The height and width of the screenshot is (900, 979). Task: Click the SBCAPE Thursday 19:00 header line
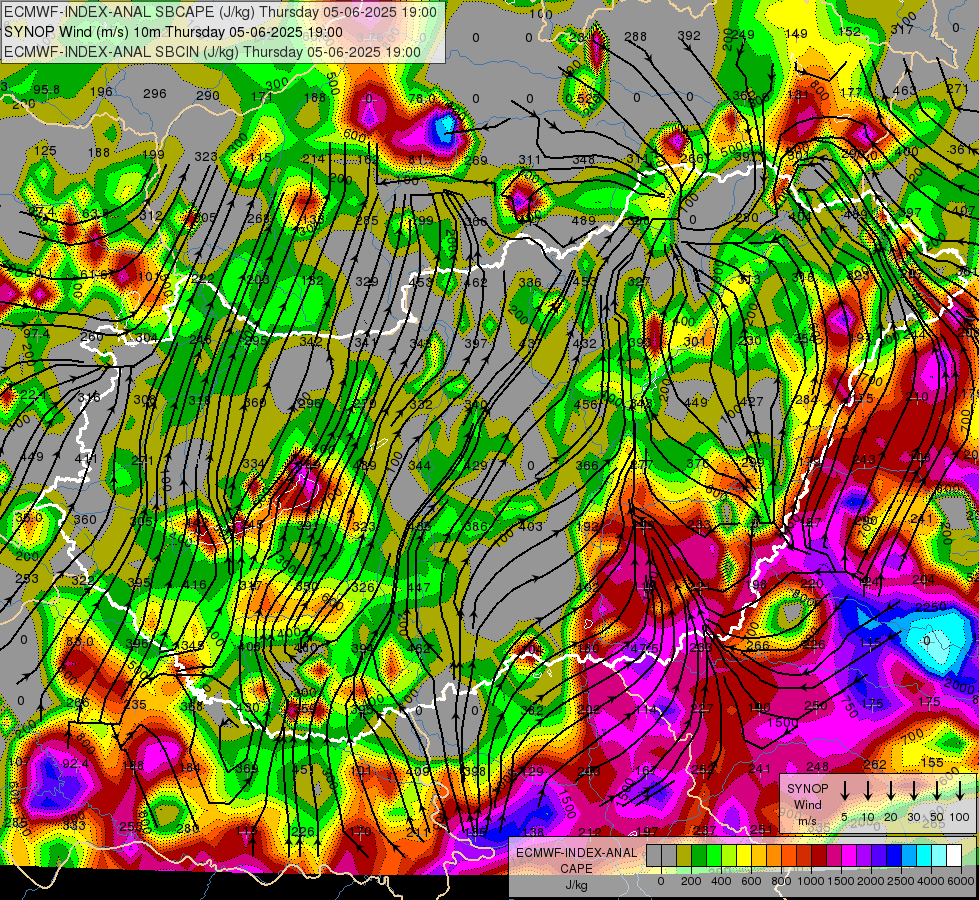pyautogui.click(x=220, y=12)
